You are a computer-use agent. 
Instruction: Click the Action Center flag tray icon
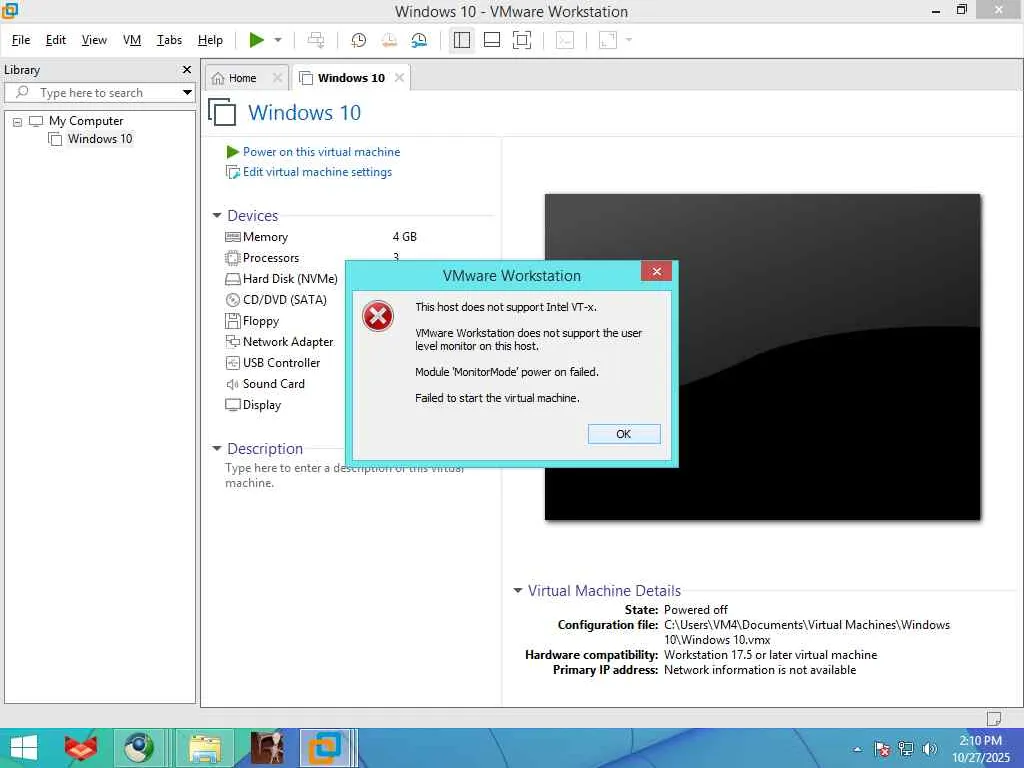(882, 749)
